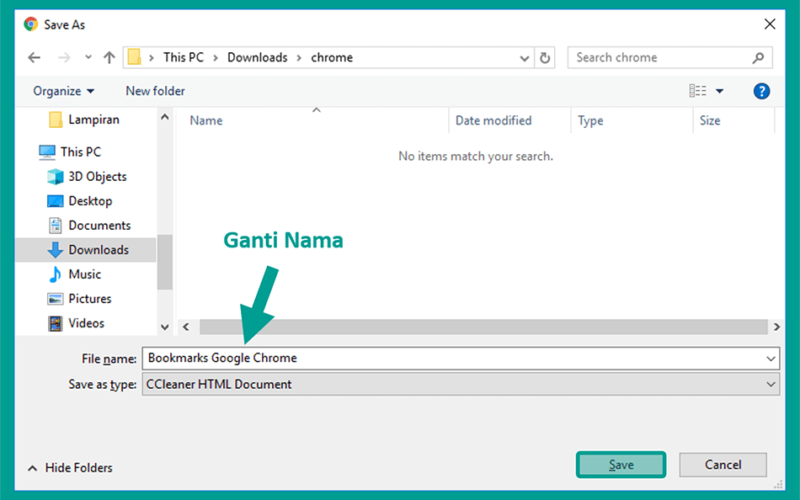This screenshot has width=800, height=500.
Task: Go up one folder level
Action: (109, 58)
